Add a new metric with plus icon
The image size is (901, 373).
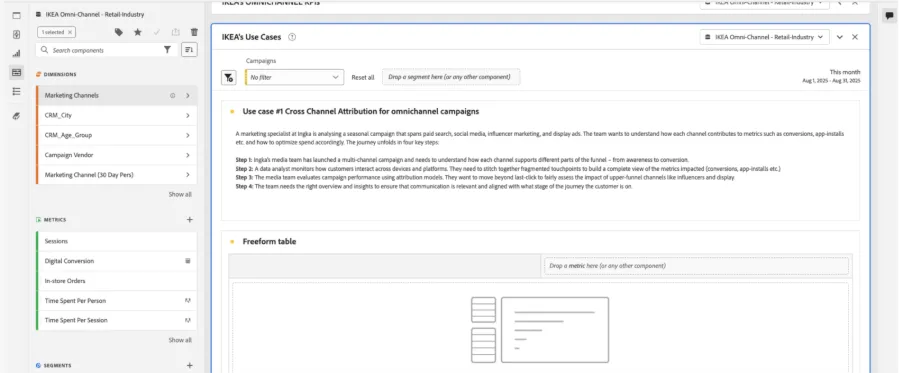[190, 220]
